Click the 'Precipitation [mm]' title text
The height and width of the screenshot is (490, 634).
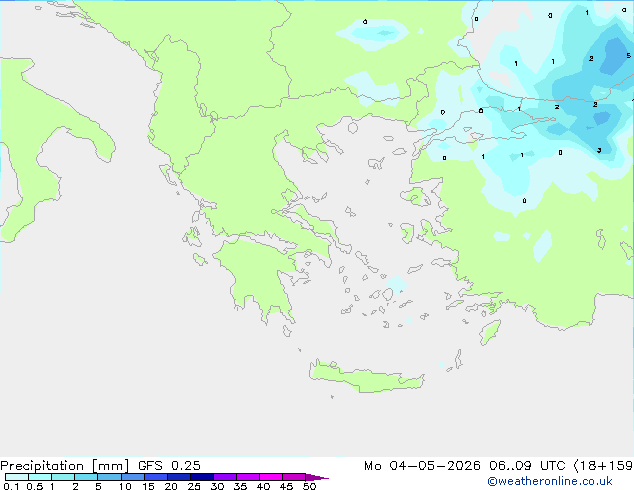tap(64, 466)
